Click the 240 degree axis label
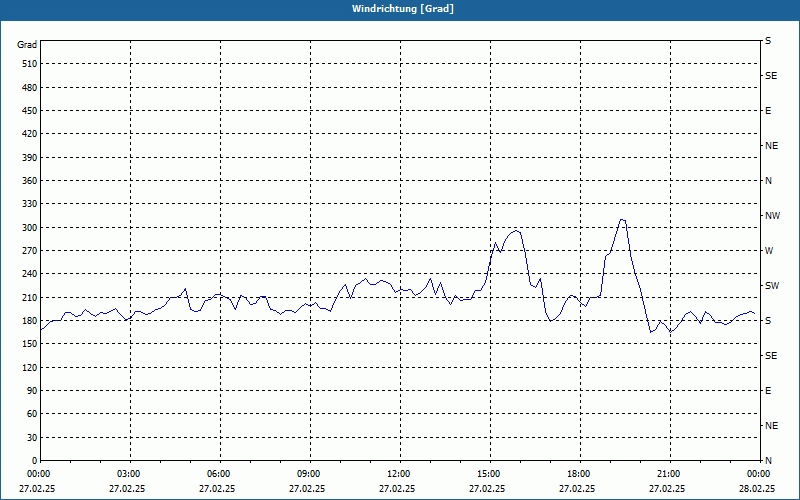 coord(30,274)
